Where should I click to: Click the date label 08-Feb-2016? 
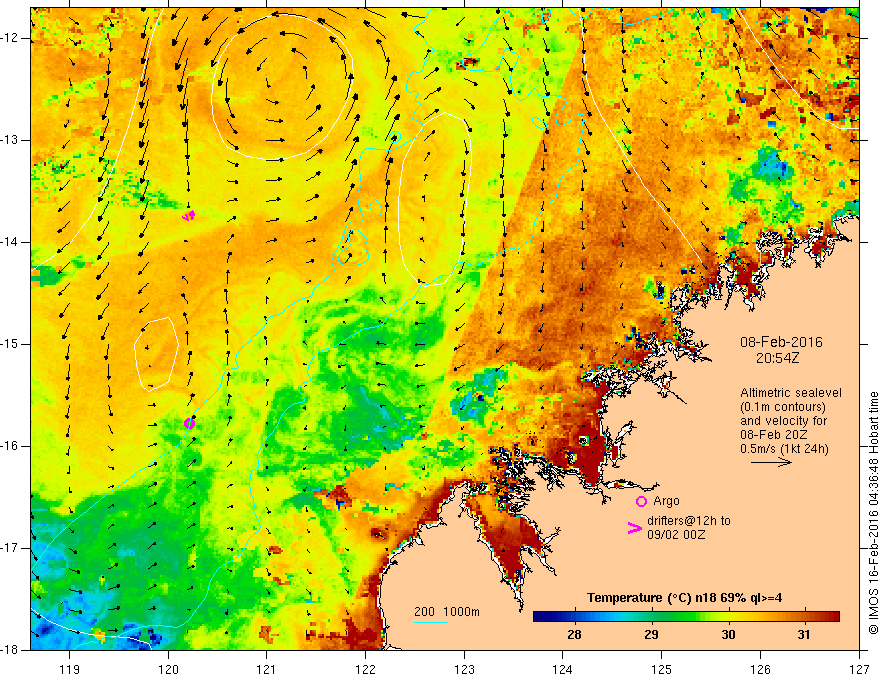(781, 342)
